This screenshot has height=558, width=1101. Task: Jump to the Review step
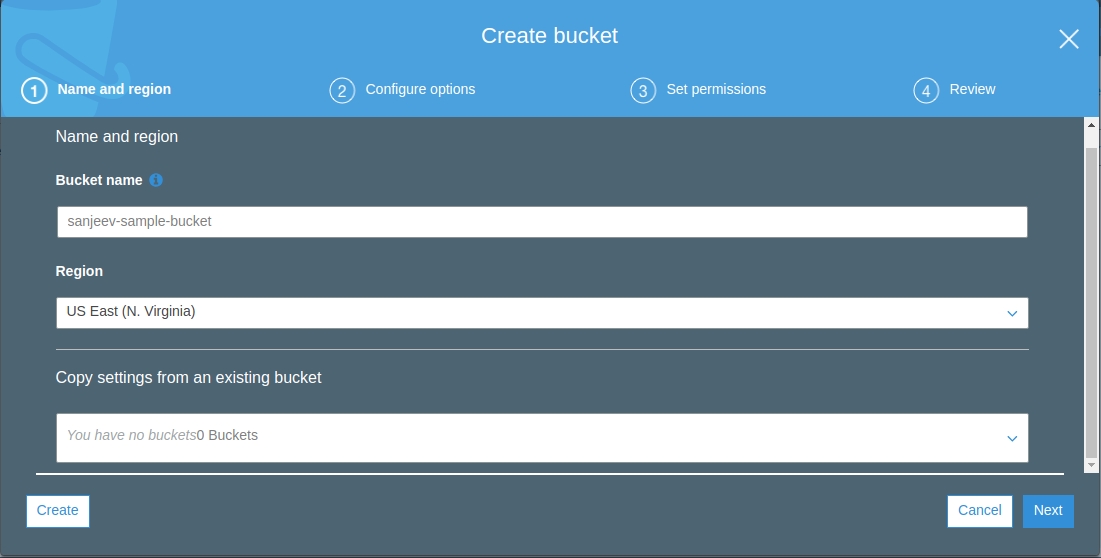[x=972, y=90]
